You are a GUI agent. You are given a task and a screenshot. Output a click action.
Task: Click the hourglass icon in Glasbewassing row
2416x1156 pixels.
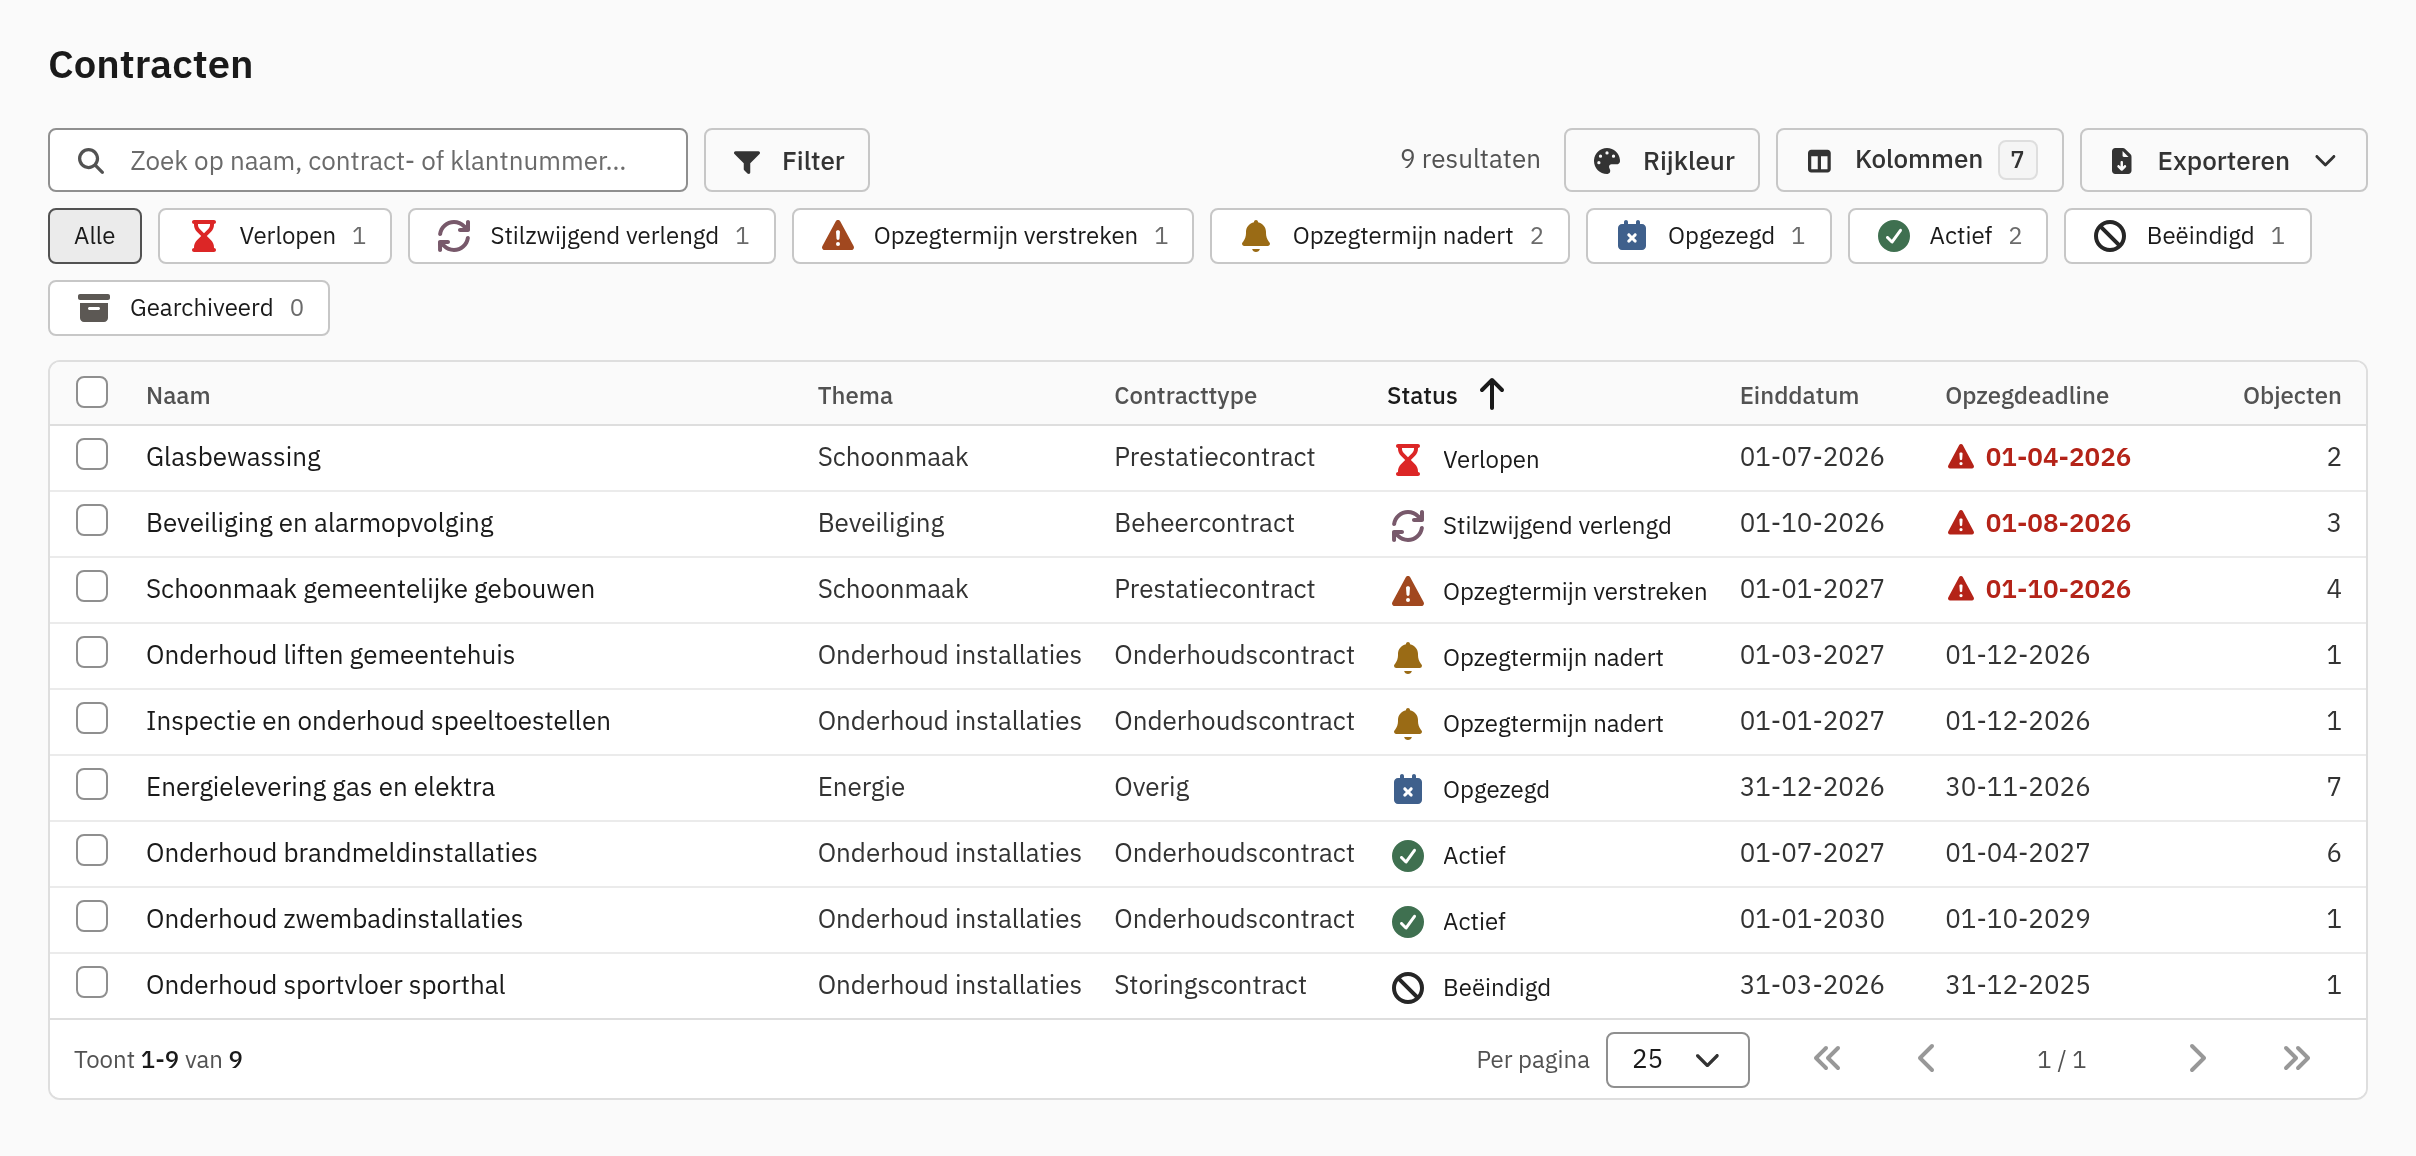[x=1407, y=459]
